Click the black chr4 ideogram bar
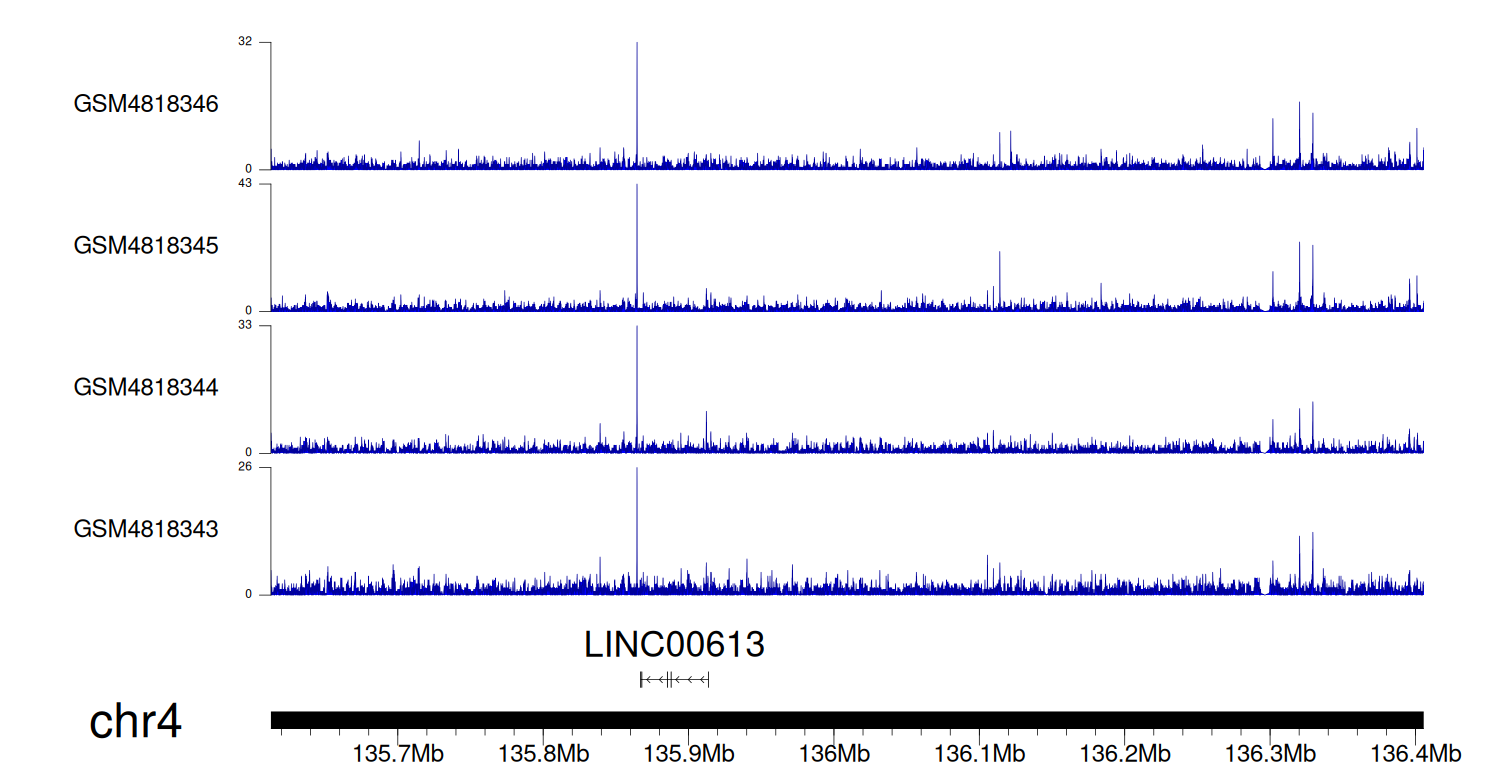1500x780 pixels. coord(846,720)
